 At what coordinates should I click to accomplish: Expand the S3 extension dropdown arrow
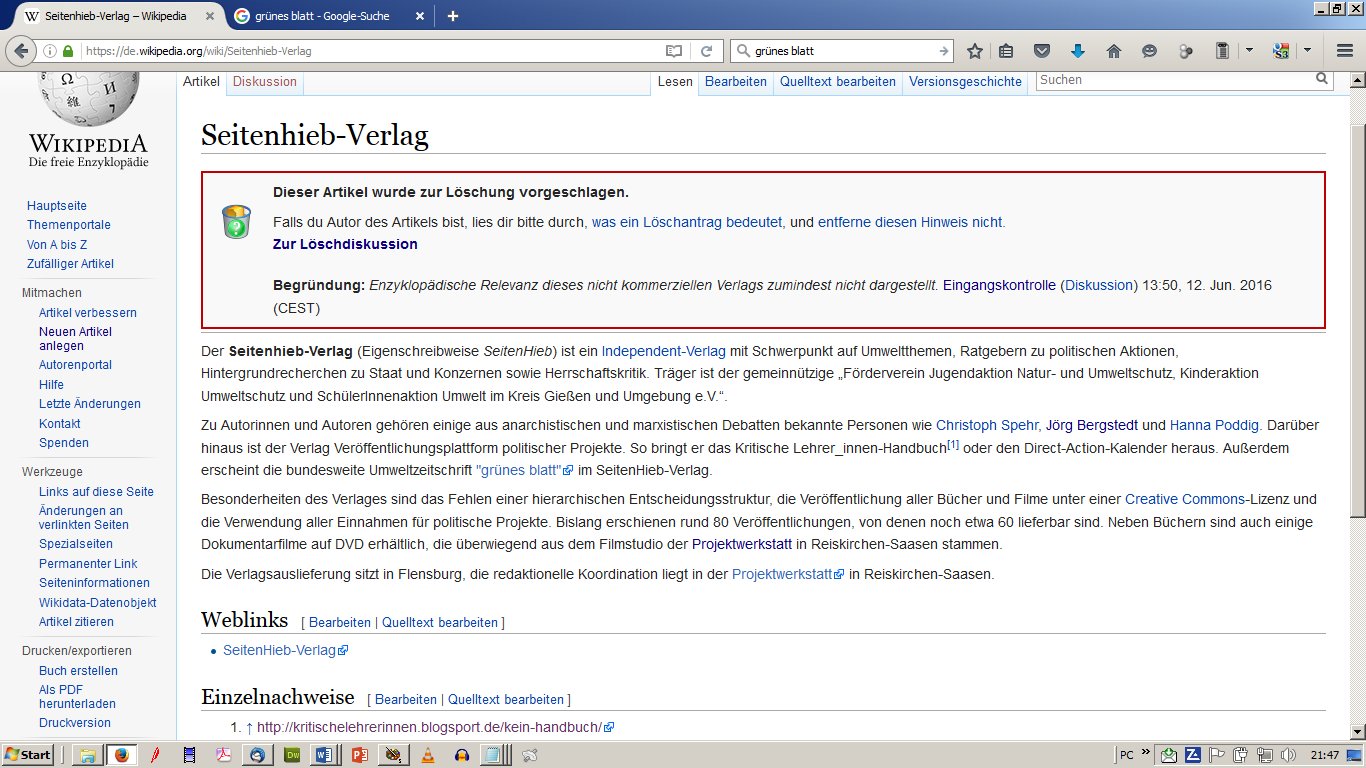click(x=1307, y=51)
